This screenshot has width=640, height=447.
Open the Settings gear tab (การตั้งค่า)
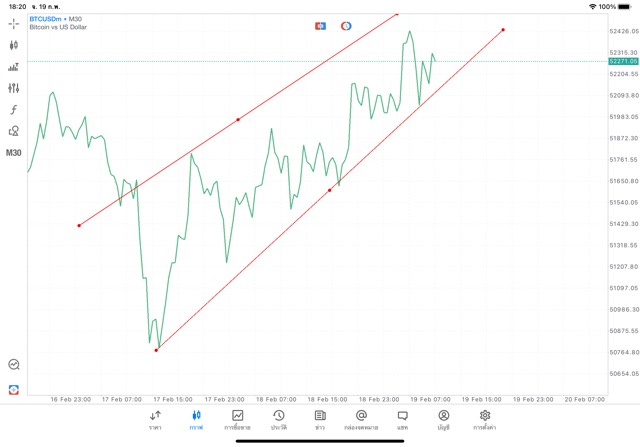click(485, 419)
